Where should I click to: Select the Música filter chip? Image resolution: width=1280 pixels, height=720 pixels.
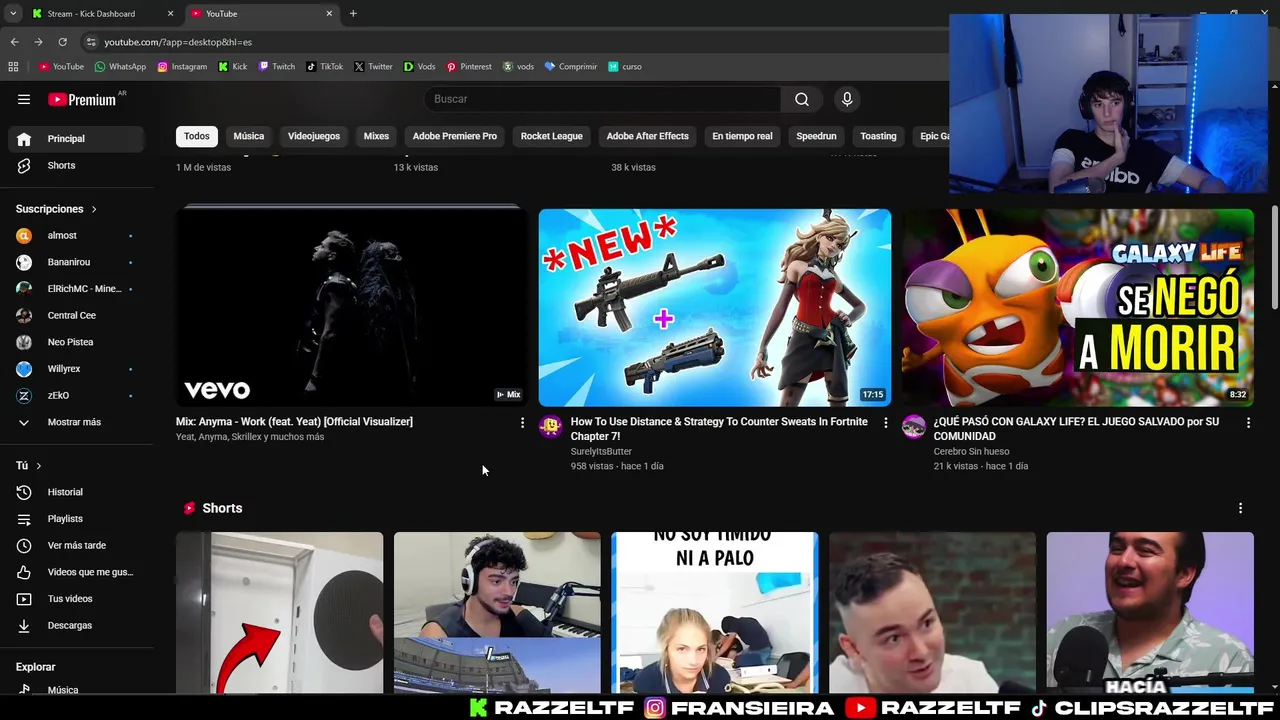(249, 136)
